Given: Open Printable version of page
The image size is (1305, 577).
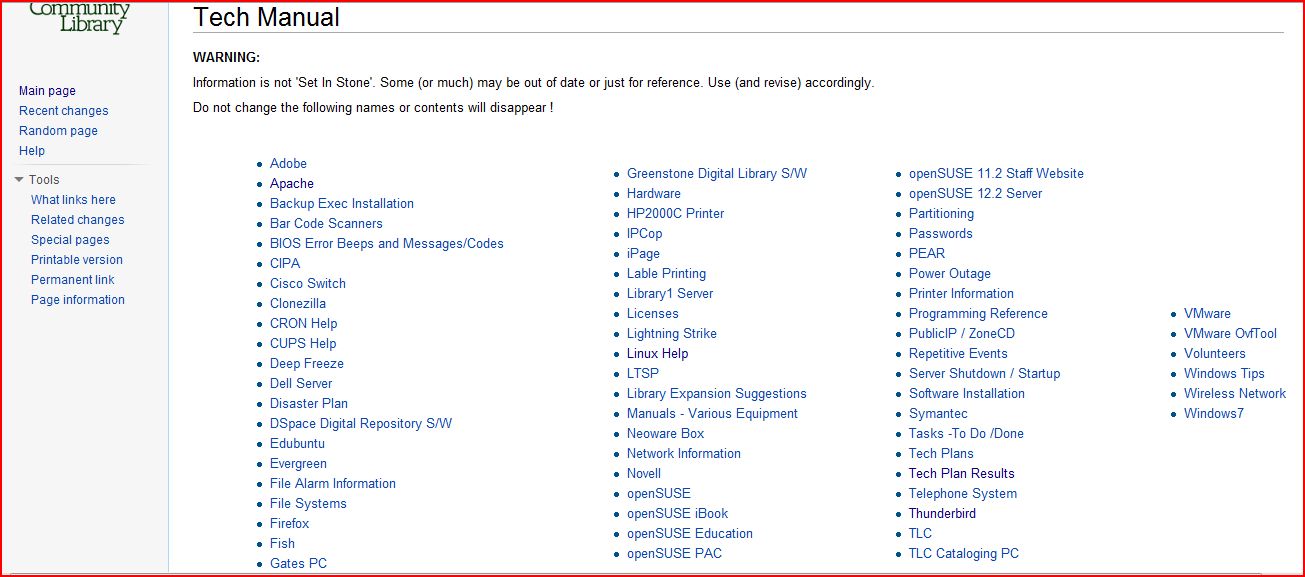Looking at the screenshot, I should click(76, 260).
